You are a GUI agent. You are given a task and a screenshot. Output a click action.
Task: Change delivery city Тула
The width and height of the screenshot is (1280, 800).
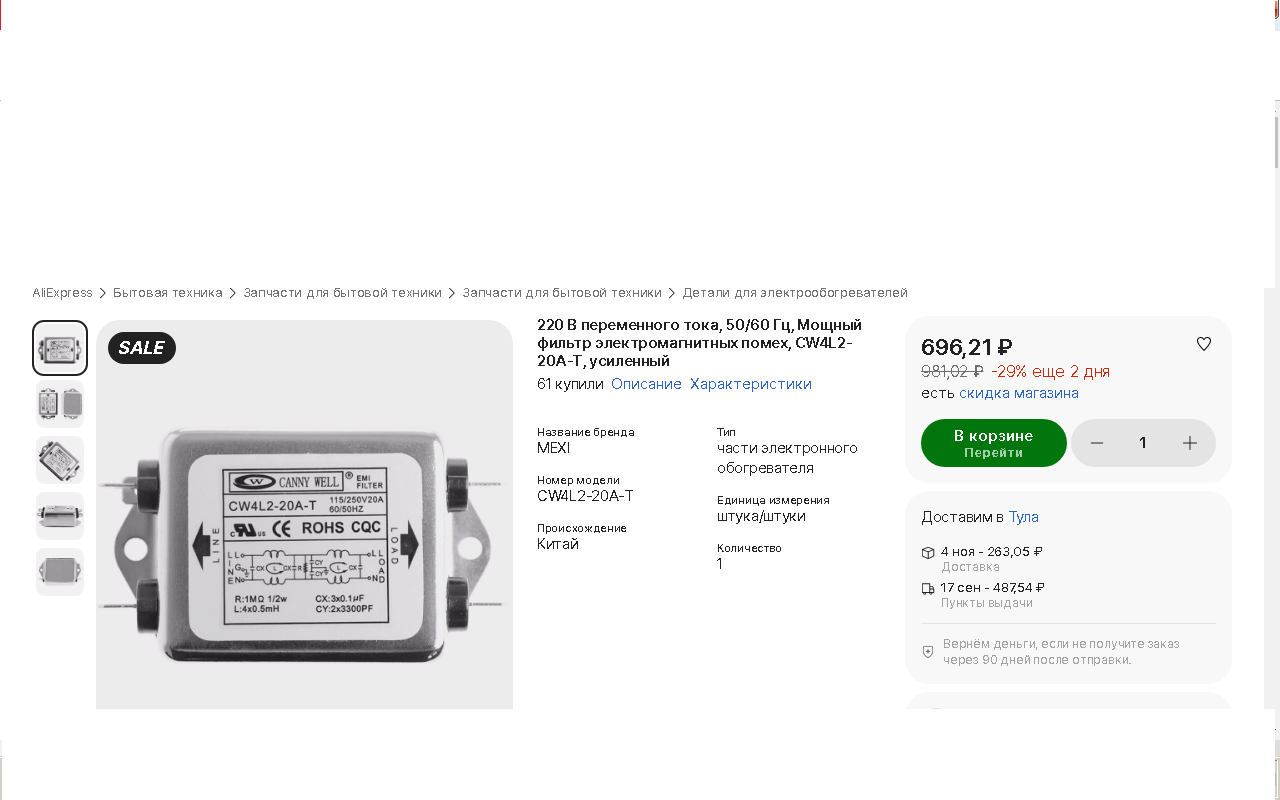1023,517
